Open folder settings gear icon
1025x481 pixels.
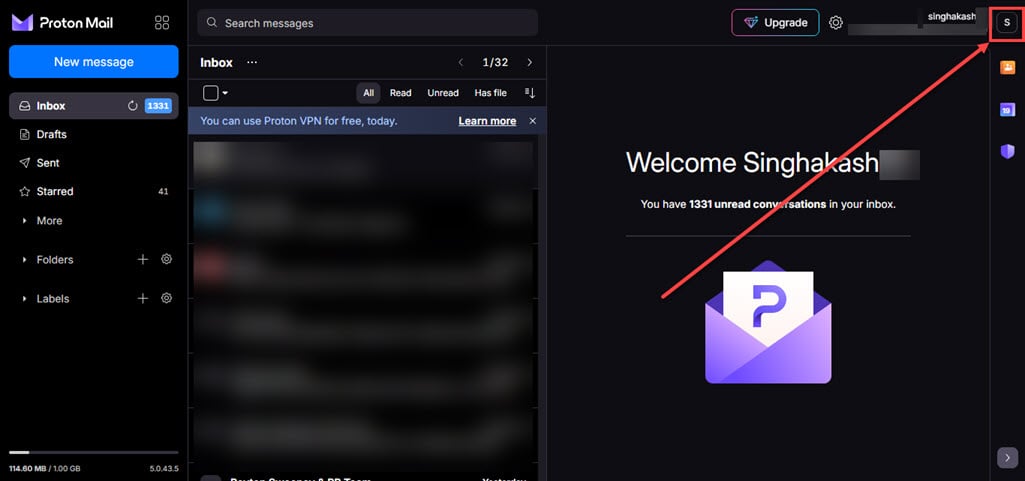167,259
